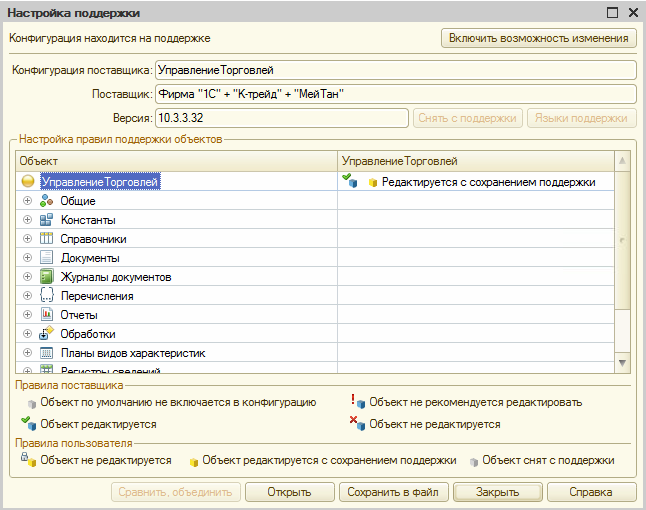Click the Объект column header

point(176,161)
